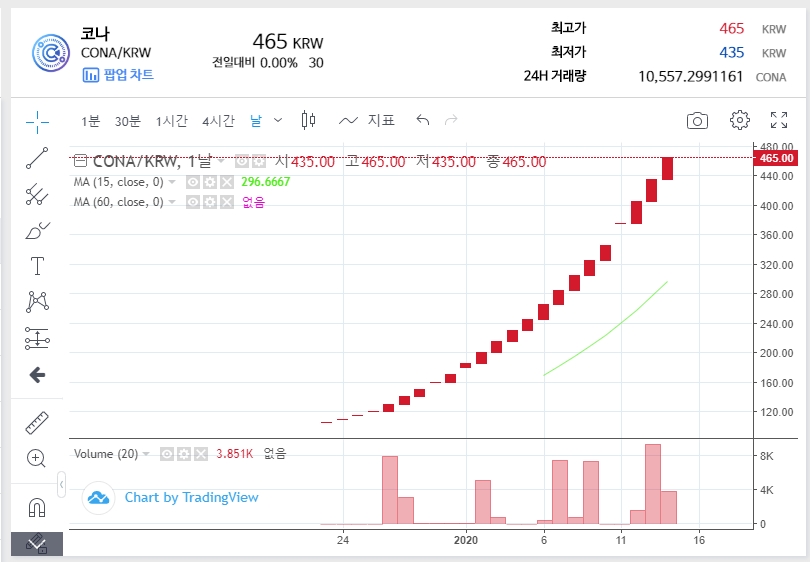Open Volume (20) dropdown arrow
810x562 pixels.
tap(146, 454)
